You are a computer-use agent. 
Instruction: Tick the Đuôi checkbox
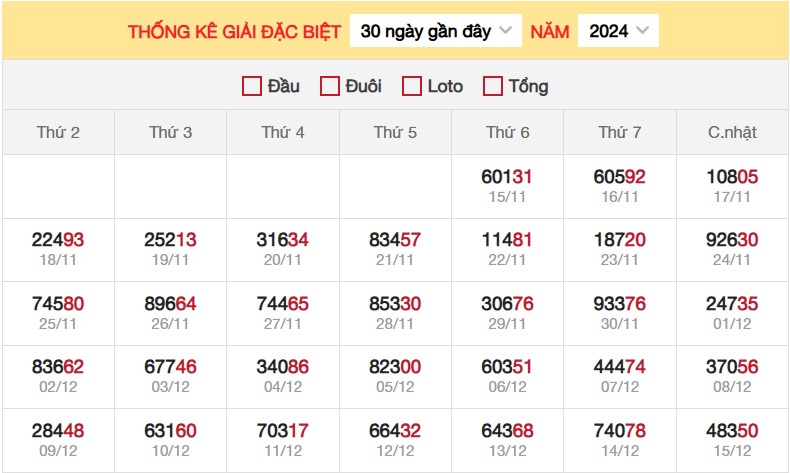(330, 86)
